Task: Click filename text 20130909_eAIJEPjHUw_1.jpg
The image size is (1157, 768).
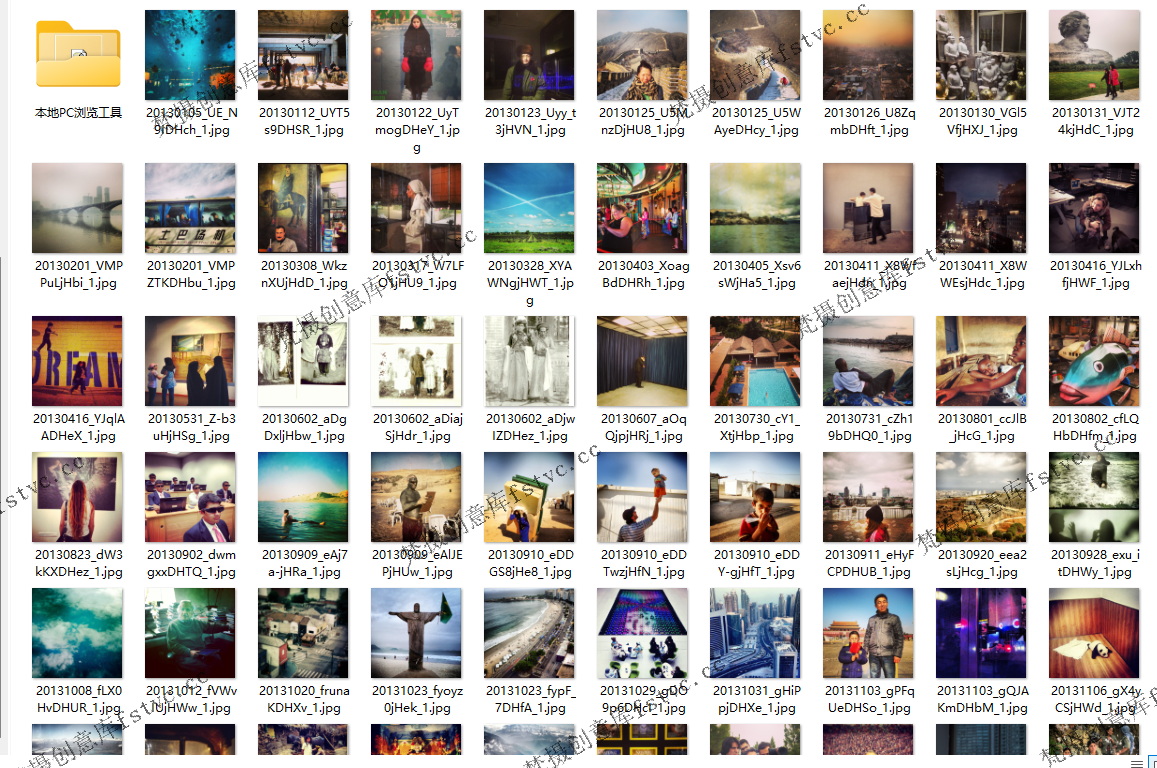Action: [x=418, y=564]
